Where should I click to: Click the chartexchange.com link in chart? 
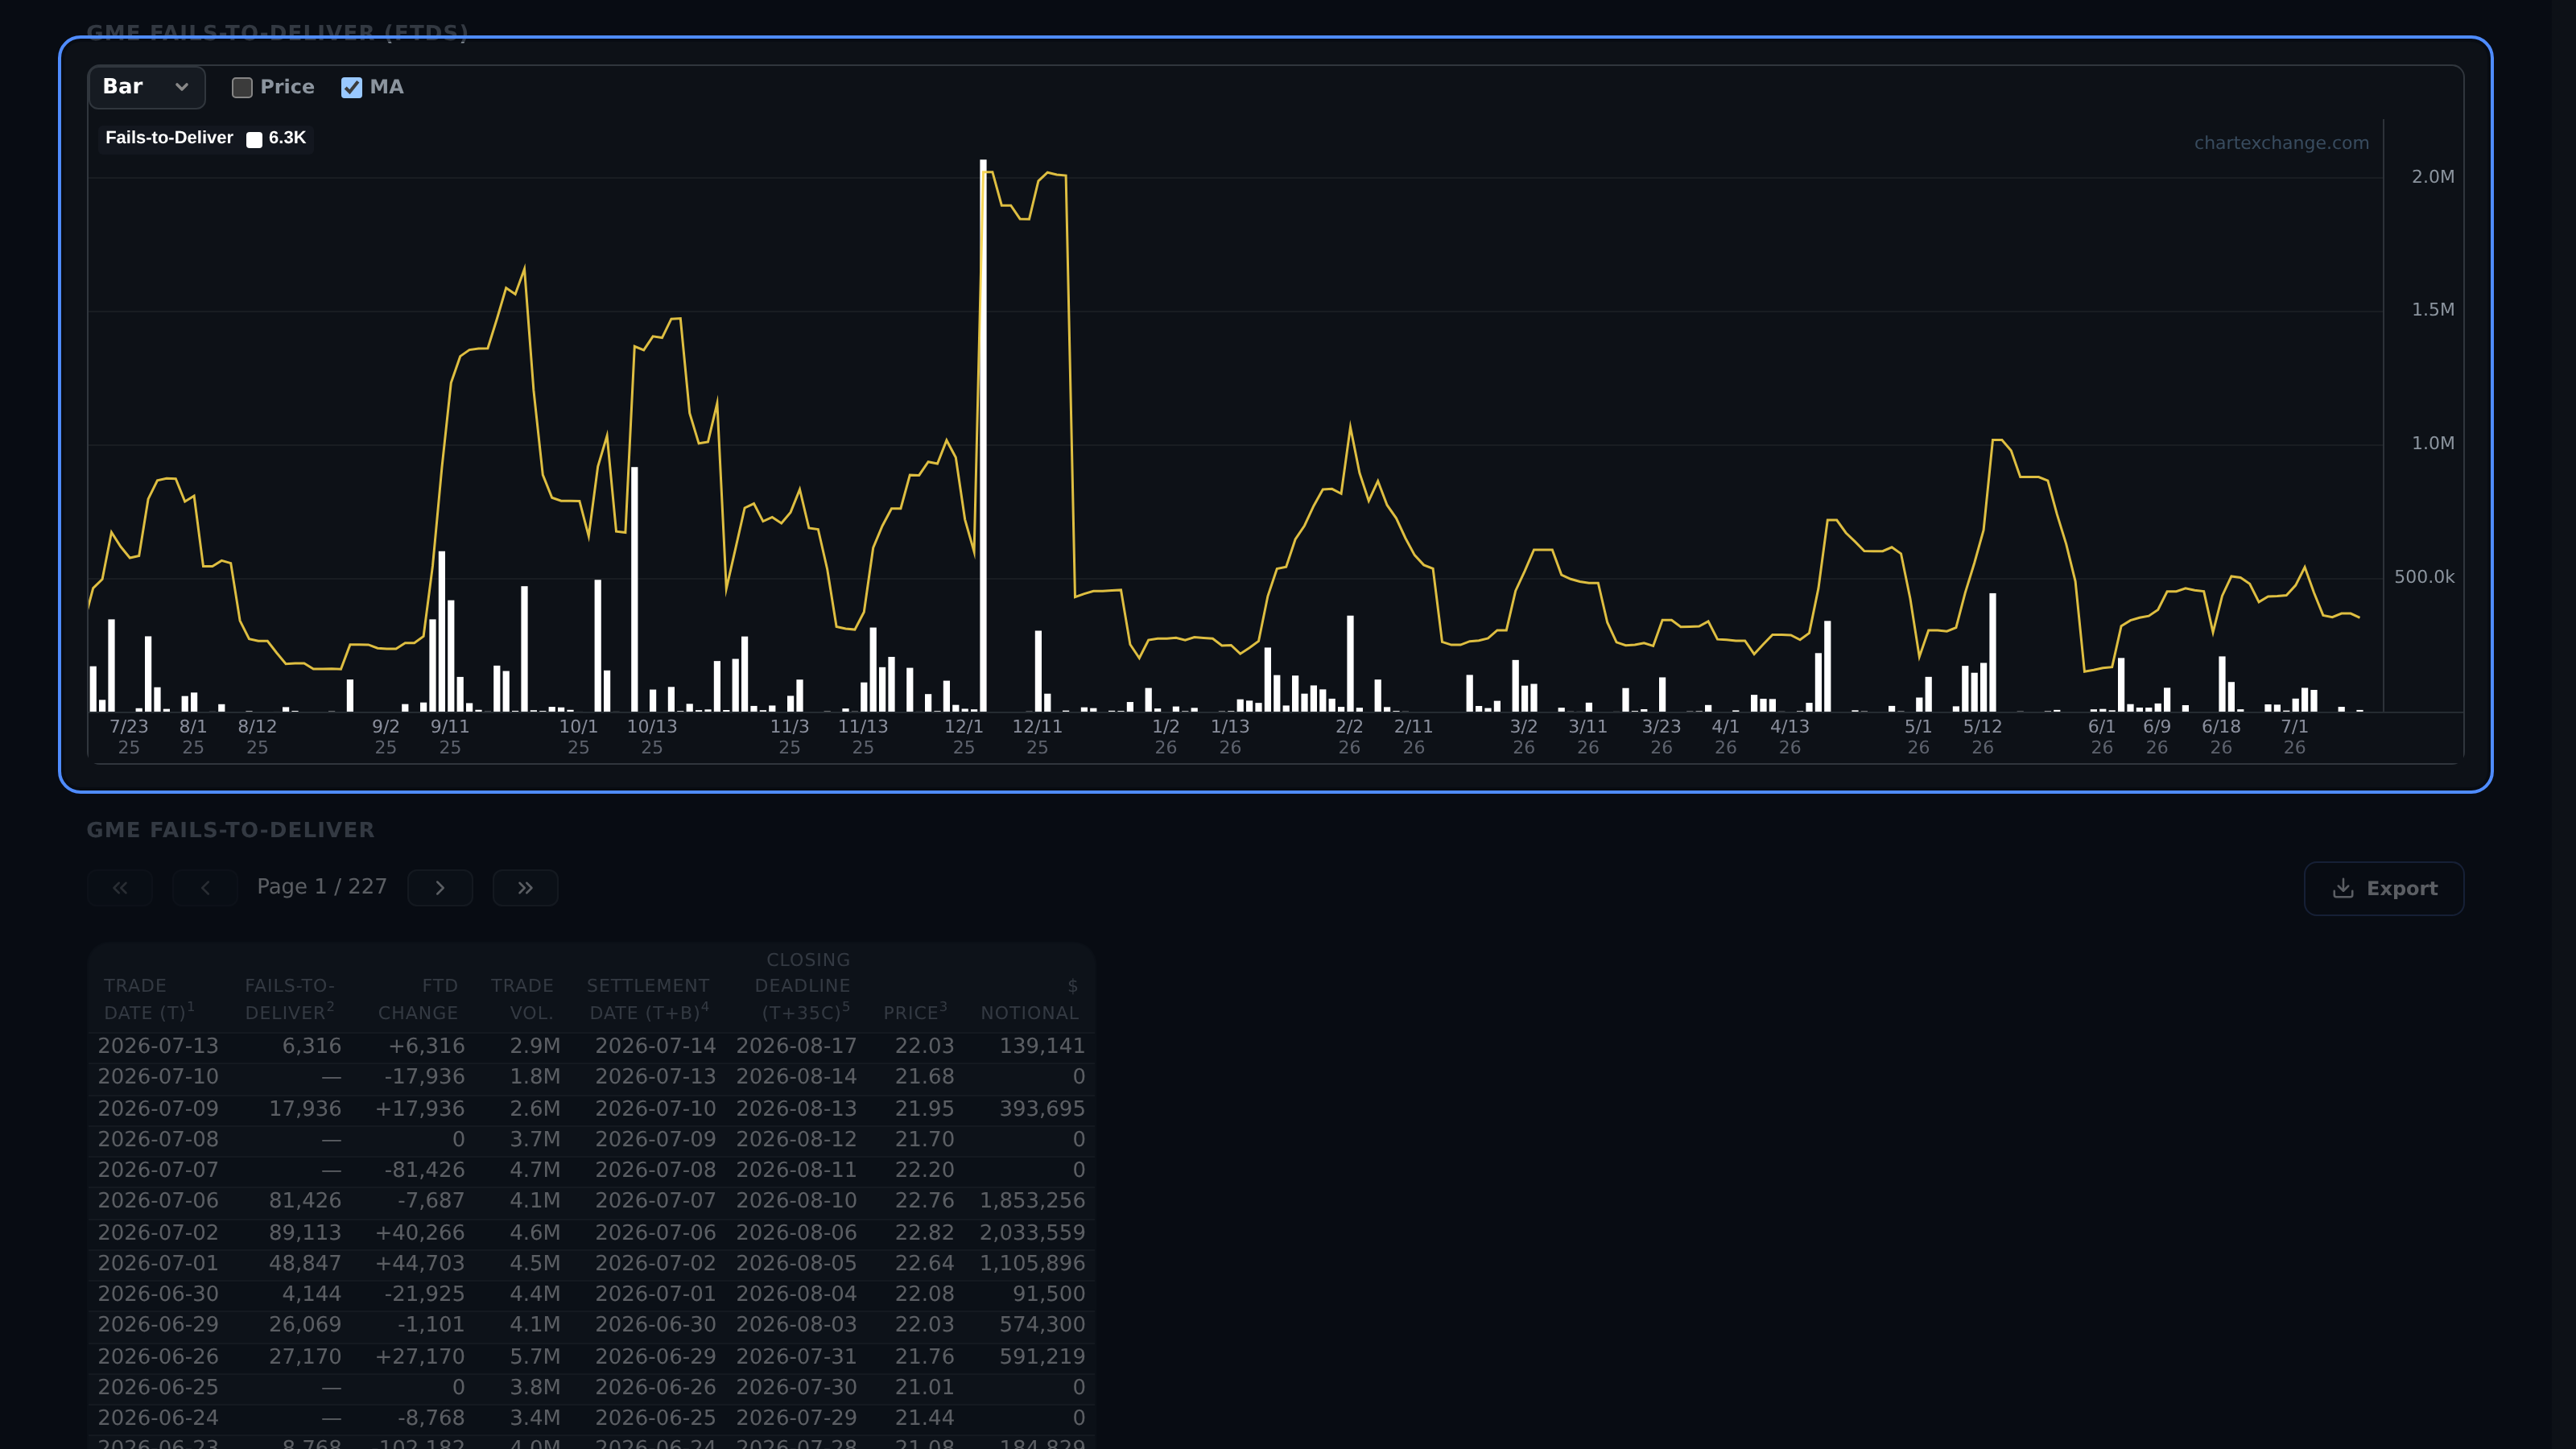point(2281,143)
